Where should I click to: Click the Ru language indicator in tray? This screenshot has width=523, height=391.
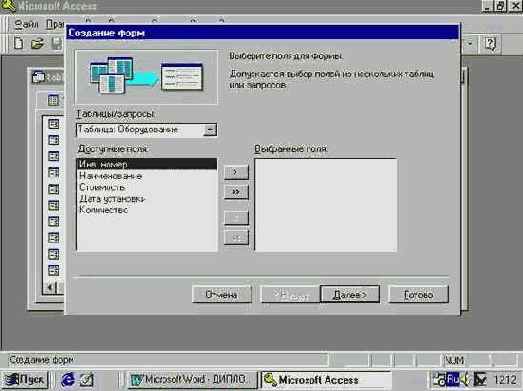tap(453, 380)
